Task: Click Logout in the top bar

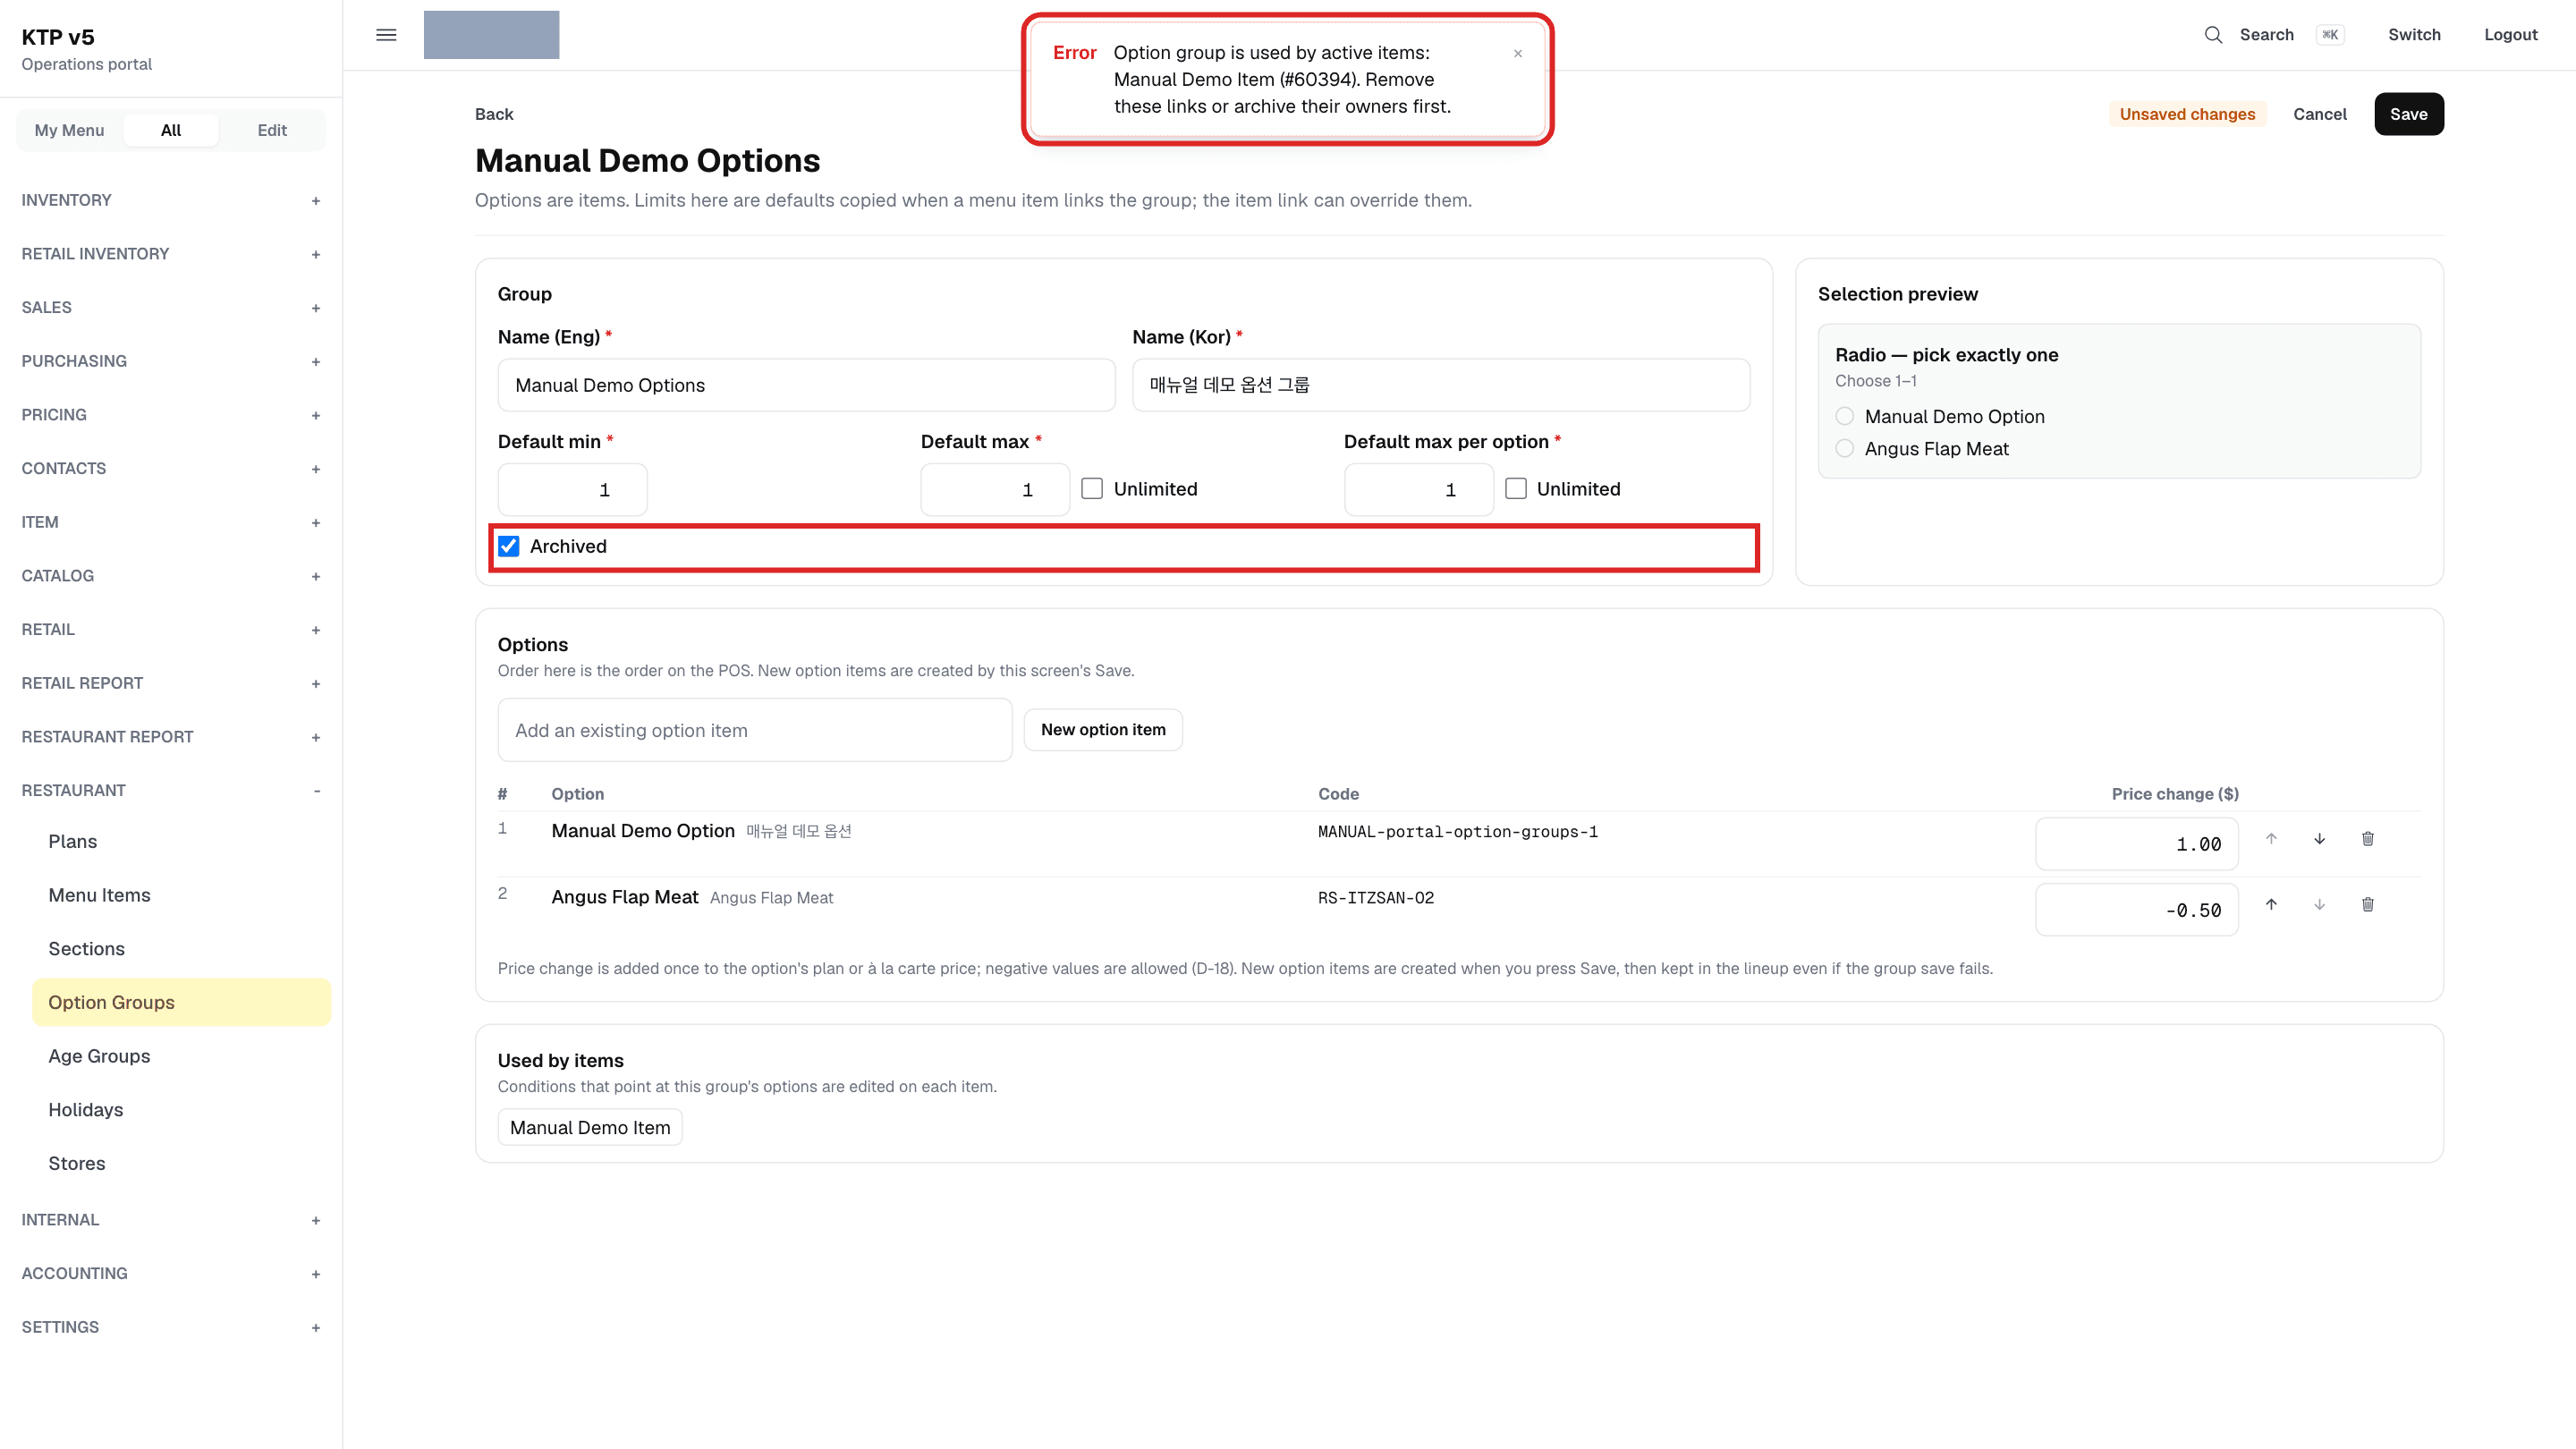Action: pos(2510,35)
